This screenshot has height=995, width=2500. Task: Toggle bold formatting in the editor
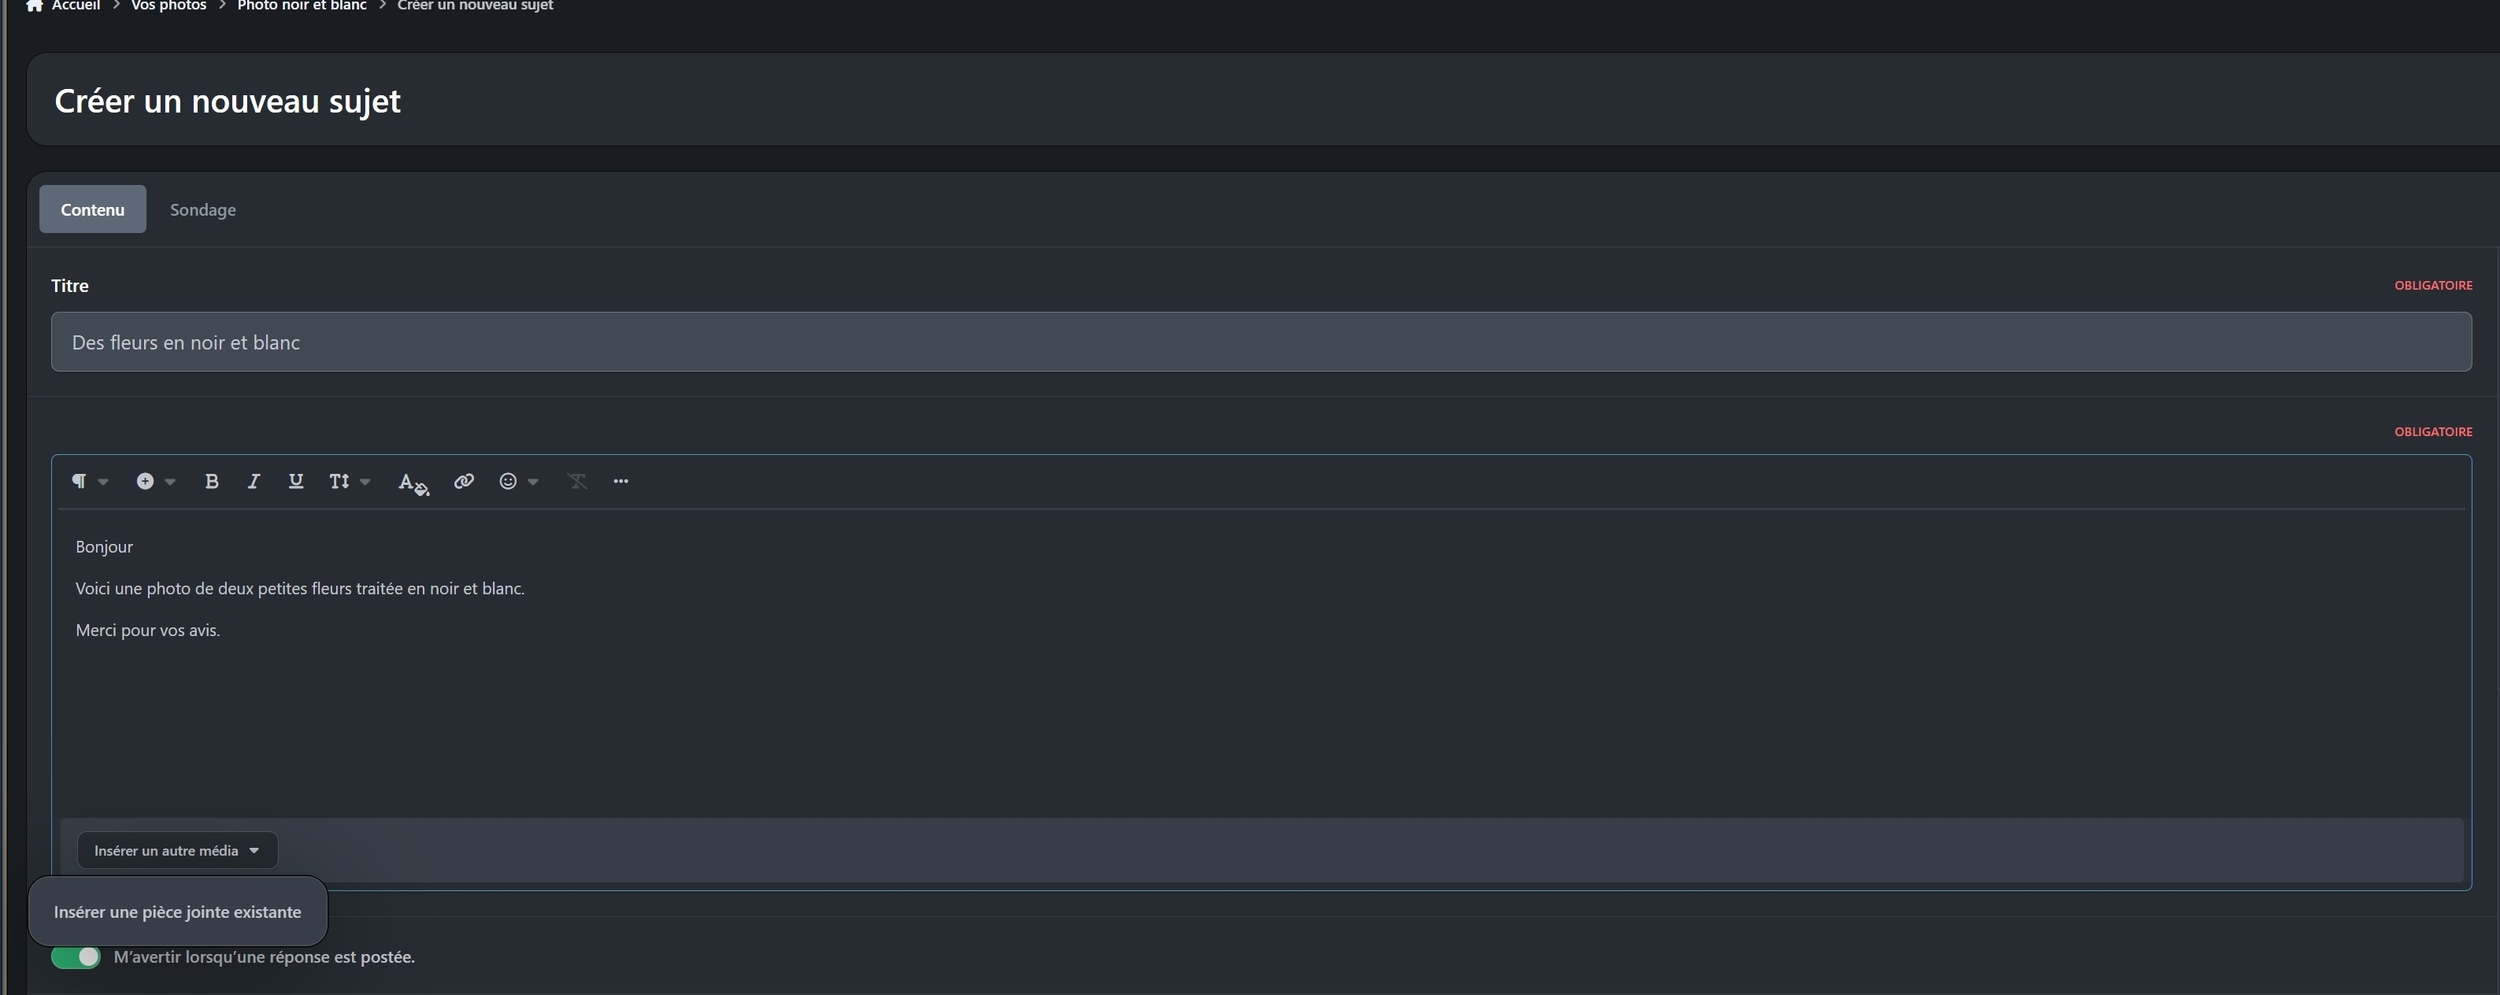(x=211, y=481)
